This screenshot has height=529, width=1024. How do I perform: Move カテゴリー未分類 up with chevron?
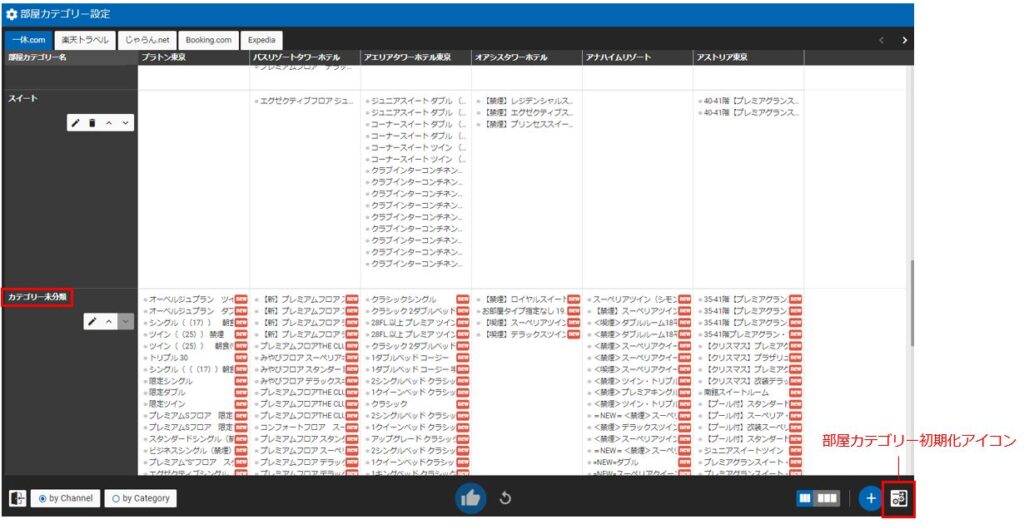109,322
